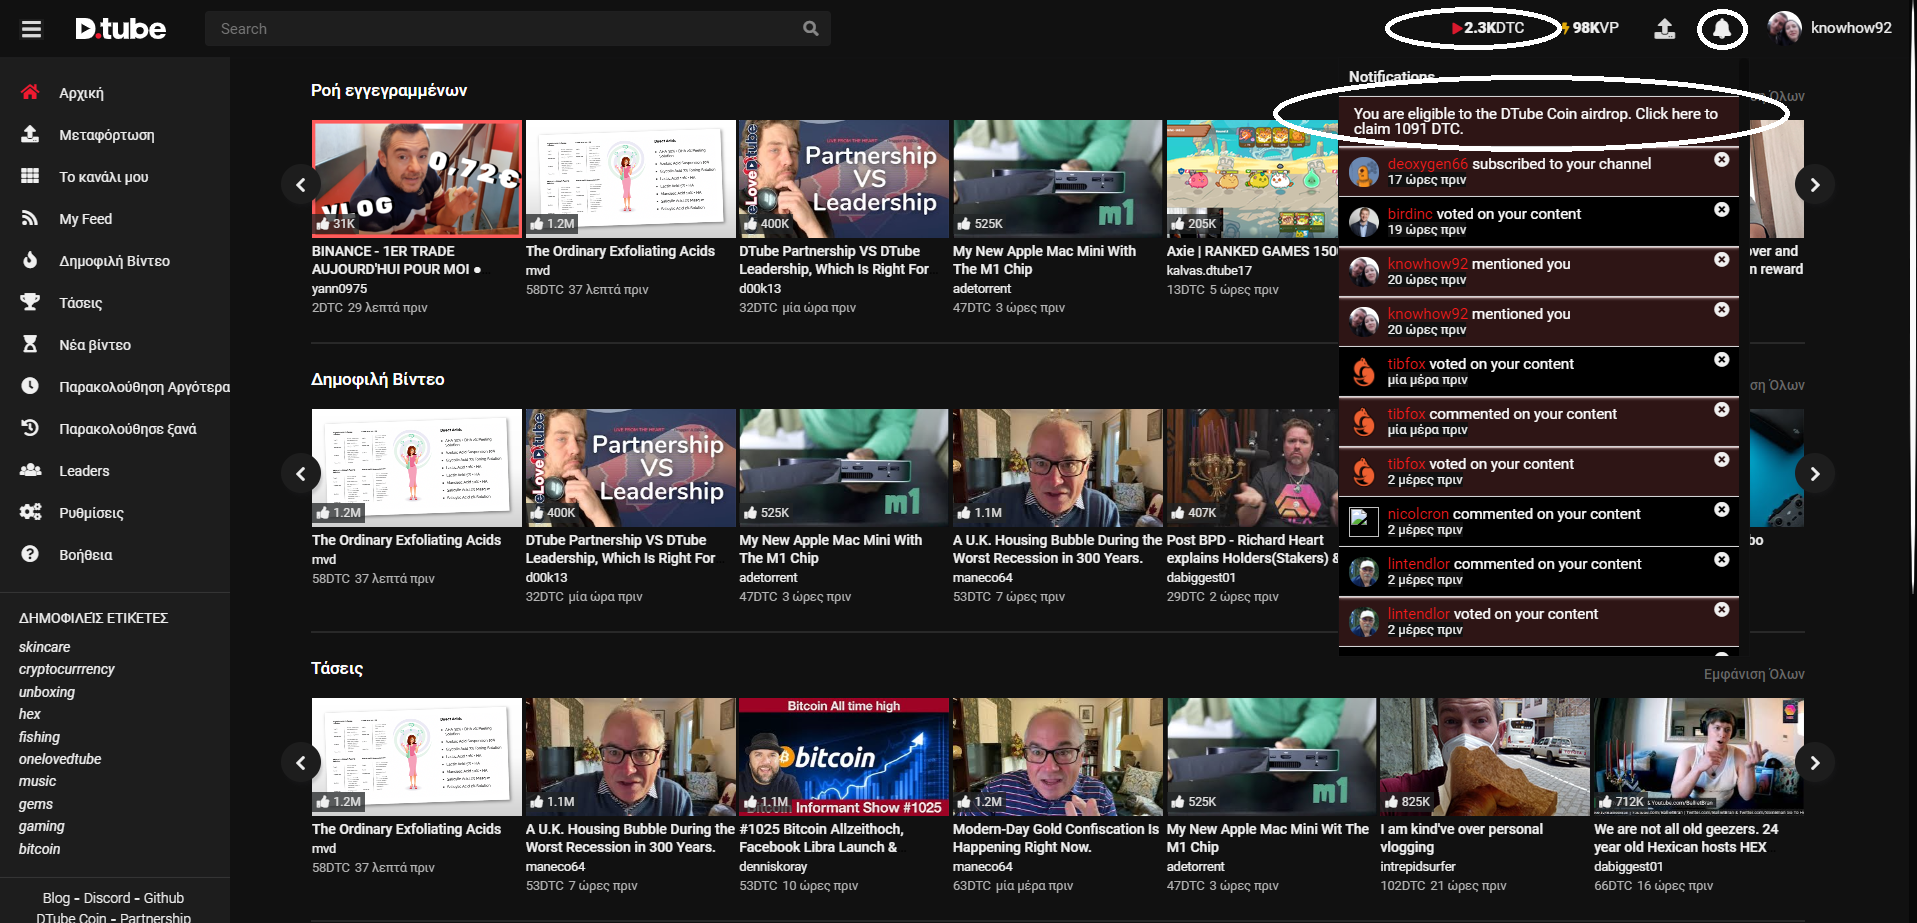
Task: Dismiss the tibfox commented notification
Action: 1722,409
